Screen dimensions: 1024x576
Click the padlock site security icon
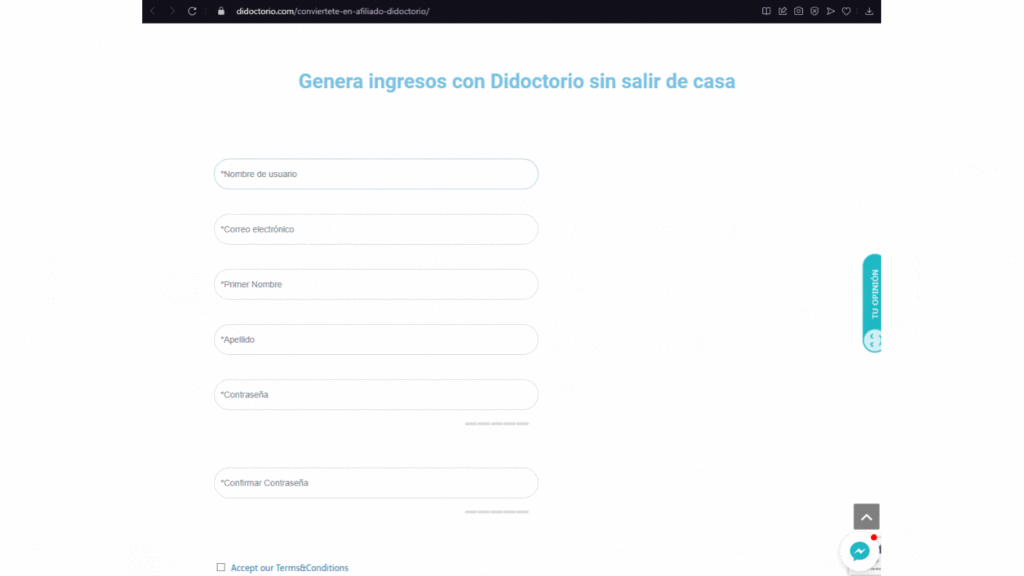pyautogui.click(x=221, y=11)
